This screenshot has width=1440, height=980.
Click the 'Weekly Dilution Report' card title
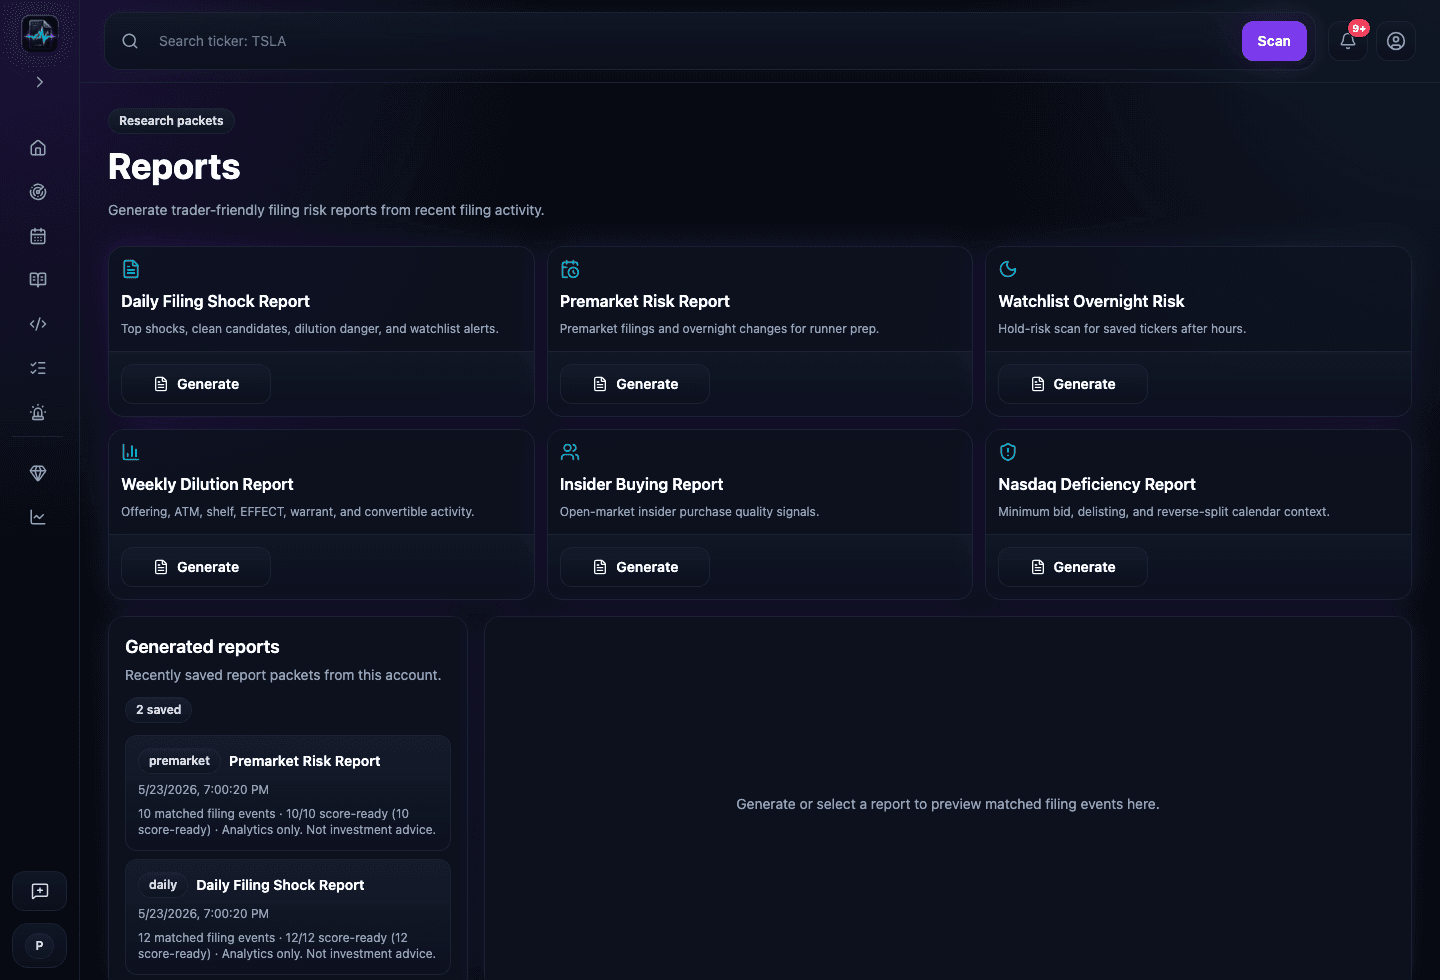pyautogui.click(x=207, y=484)
